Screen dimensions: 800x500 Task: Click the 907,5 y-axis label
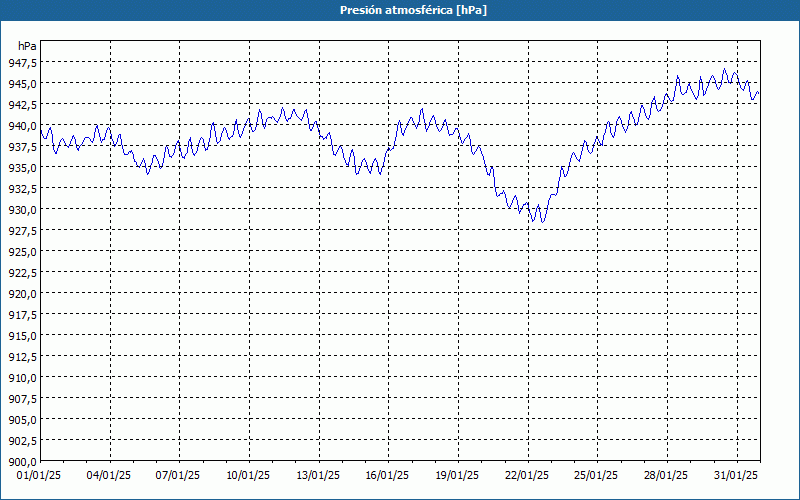[x=23, y=398]
